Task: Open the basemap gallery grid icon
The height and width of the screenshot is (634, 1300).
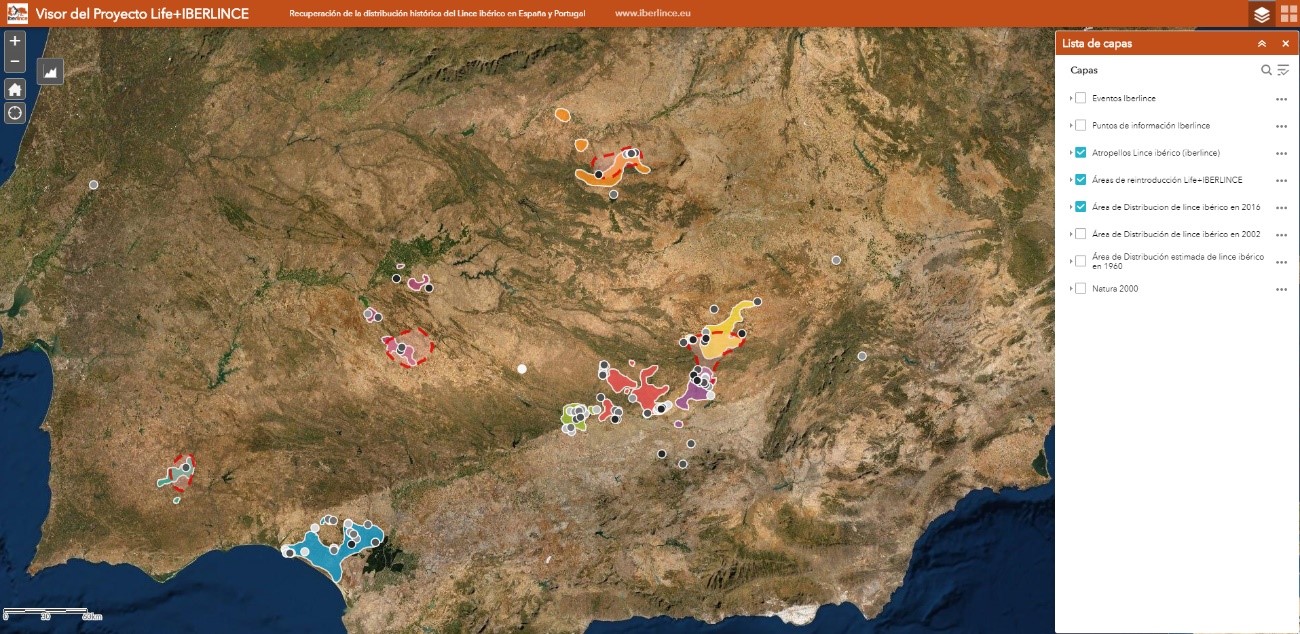Action: coord(1288,14)
